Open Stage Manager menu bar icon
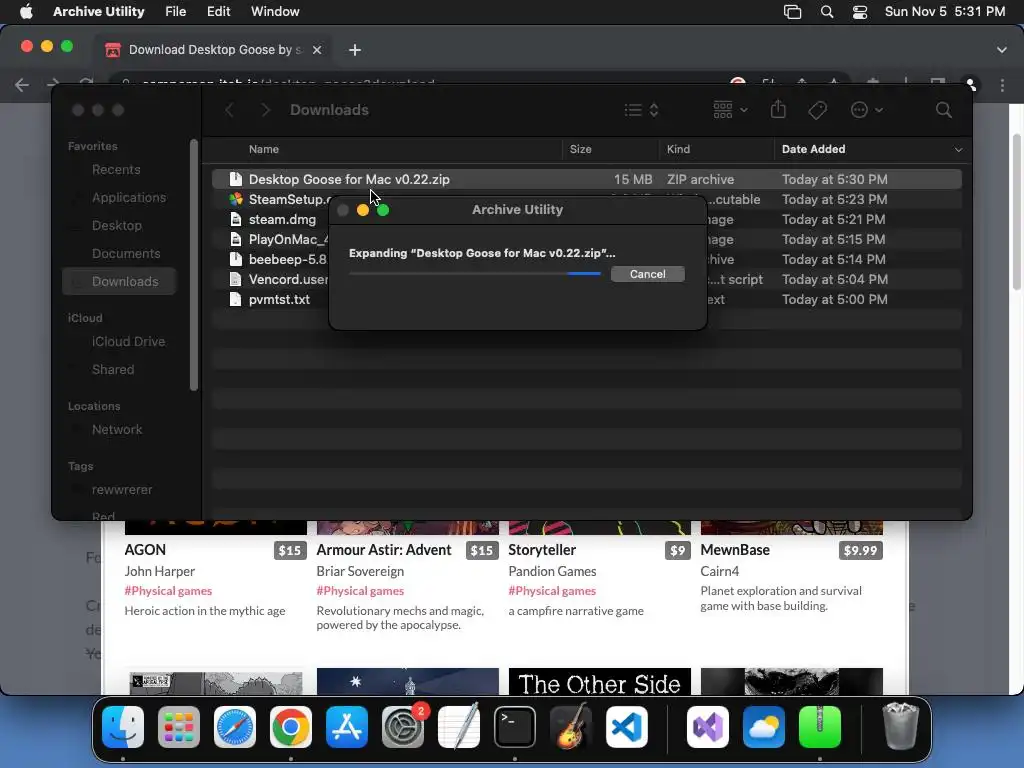The width and height of the screenshot is (1024, 768). [792, 12]
